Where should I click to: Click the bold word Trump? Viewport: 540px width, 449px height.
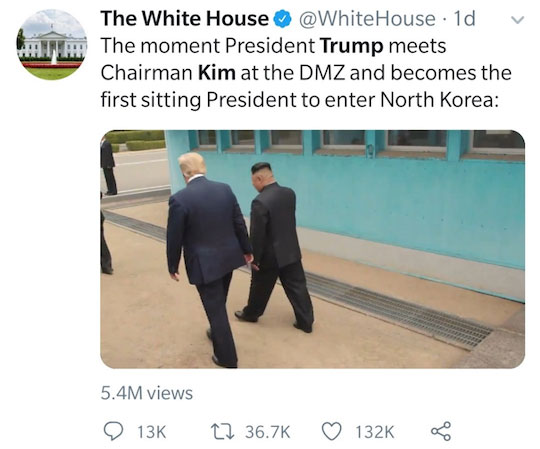pos(351,46)
